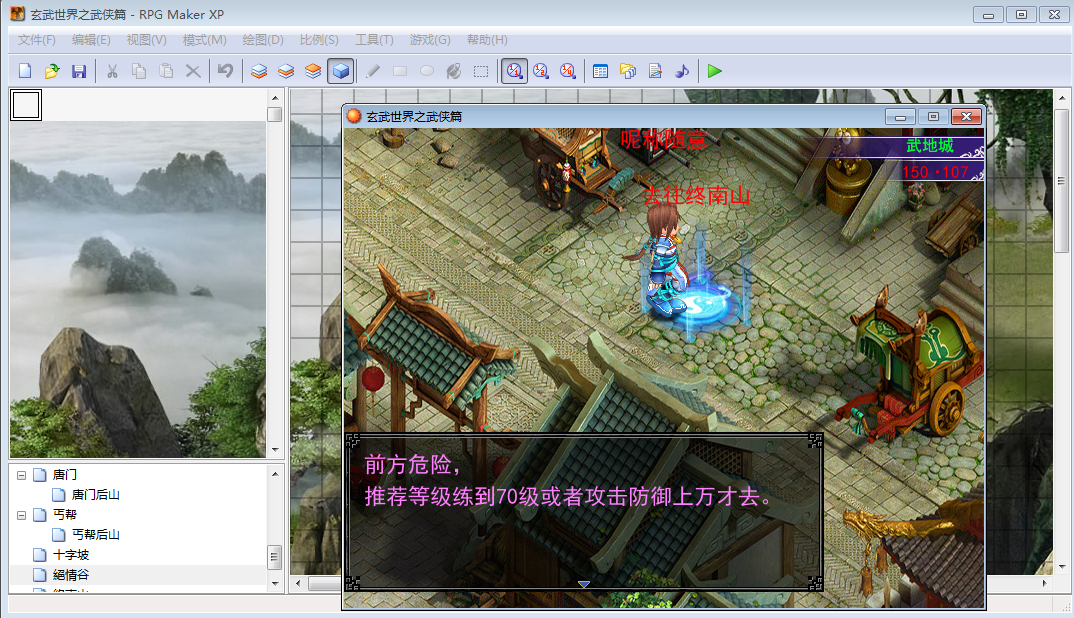1074x618 pixels.
Task: Click the Paste clipboard icon
Action: [x=166, y=71]
